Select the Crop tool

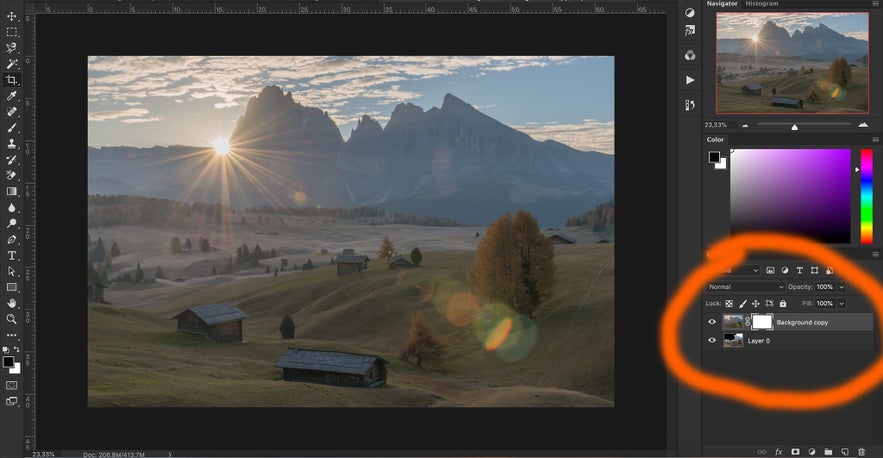[11, 80]
